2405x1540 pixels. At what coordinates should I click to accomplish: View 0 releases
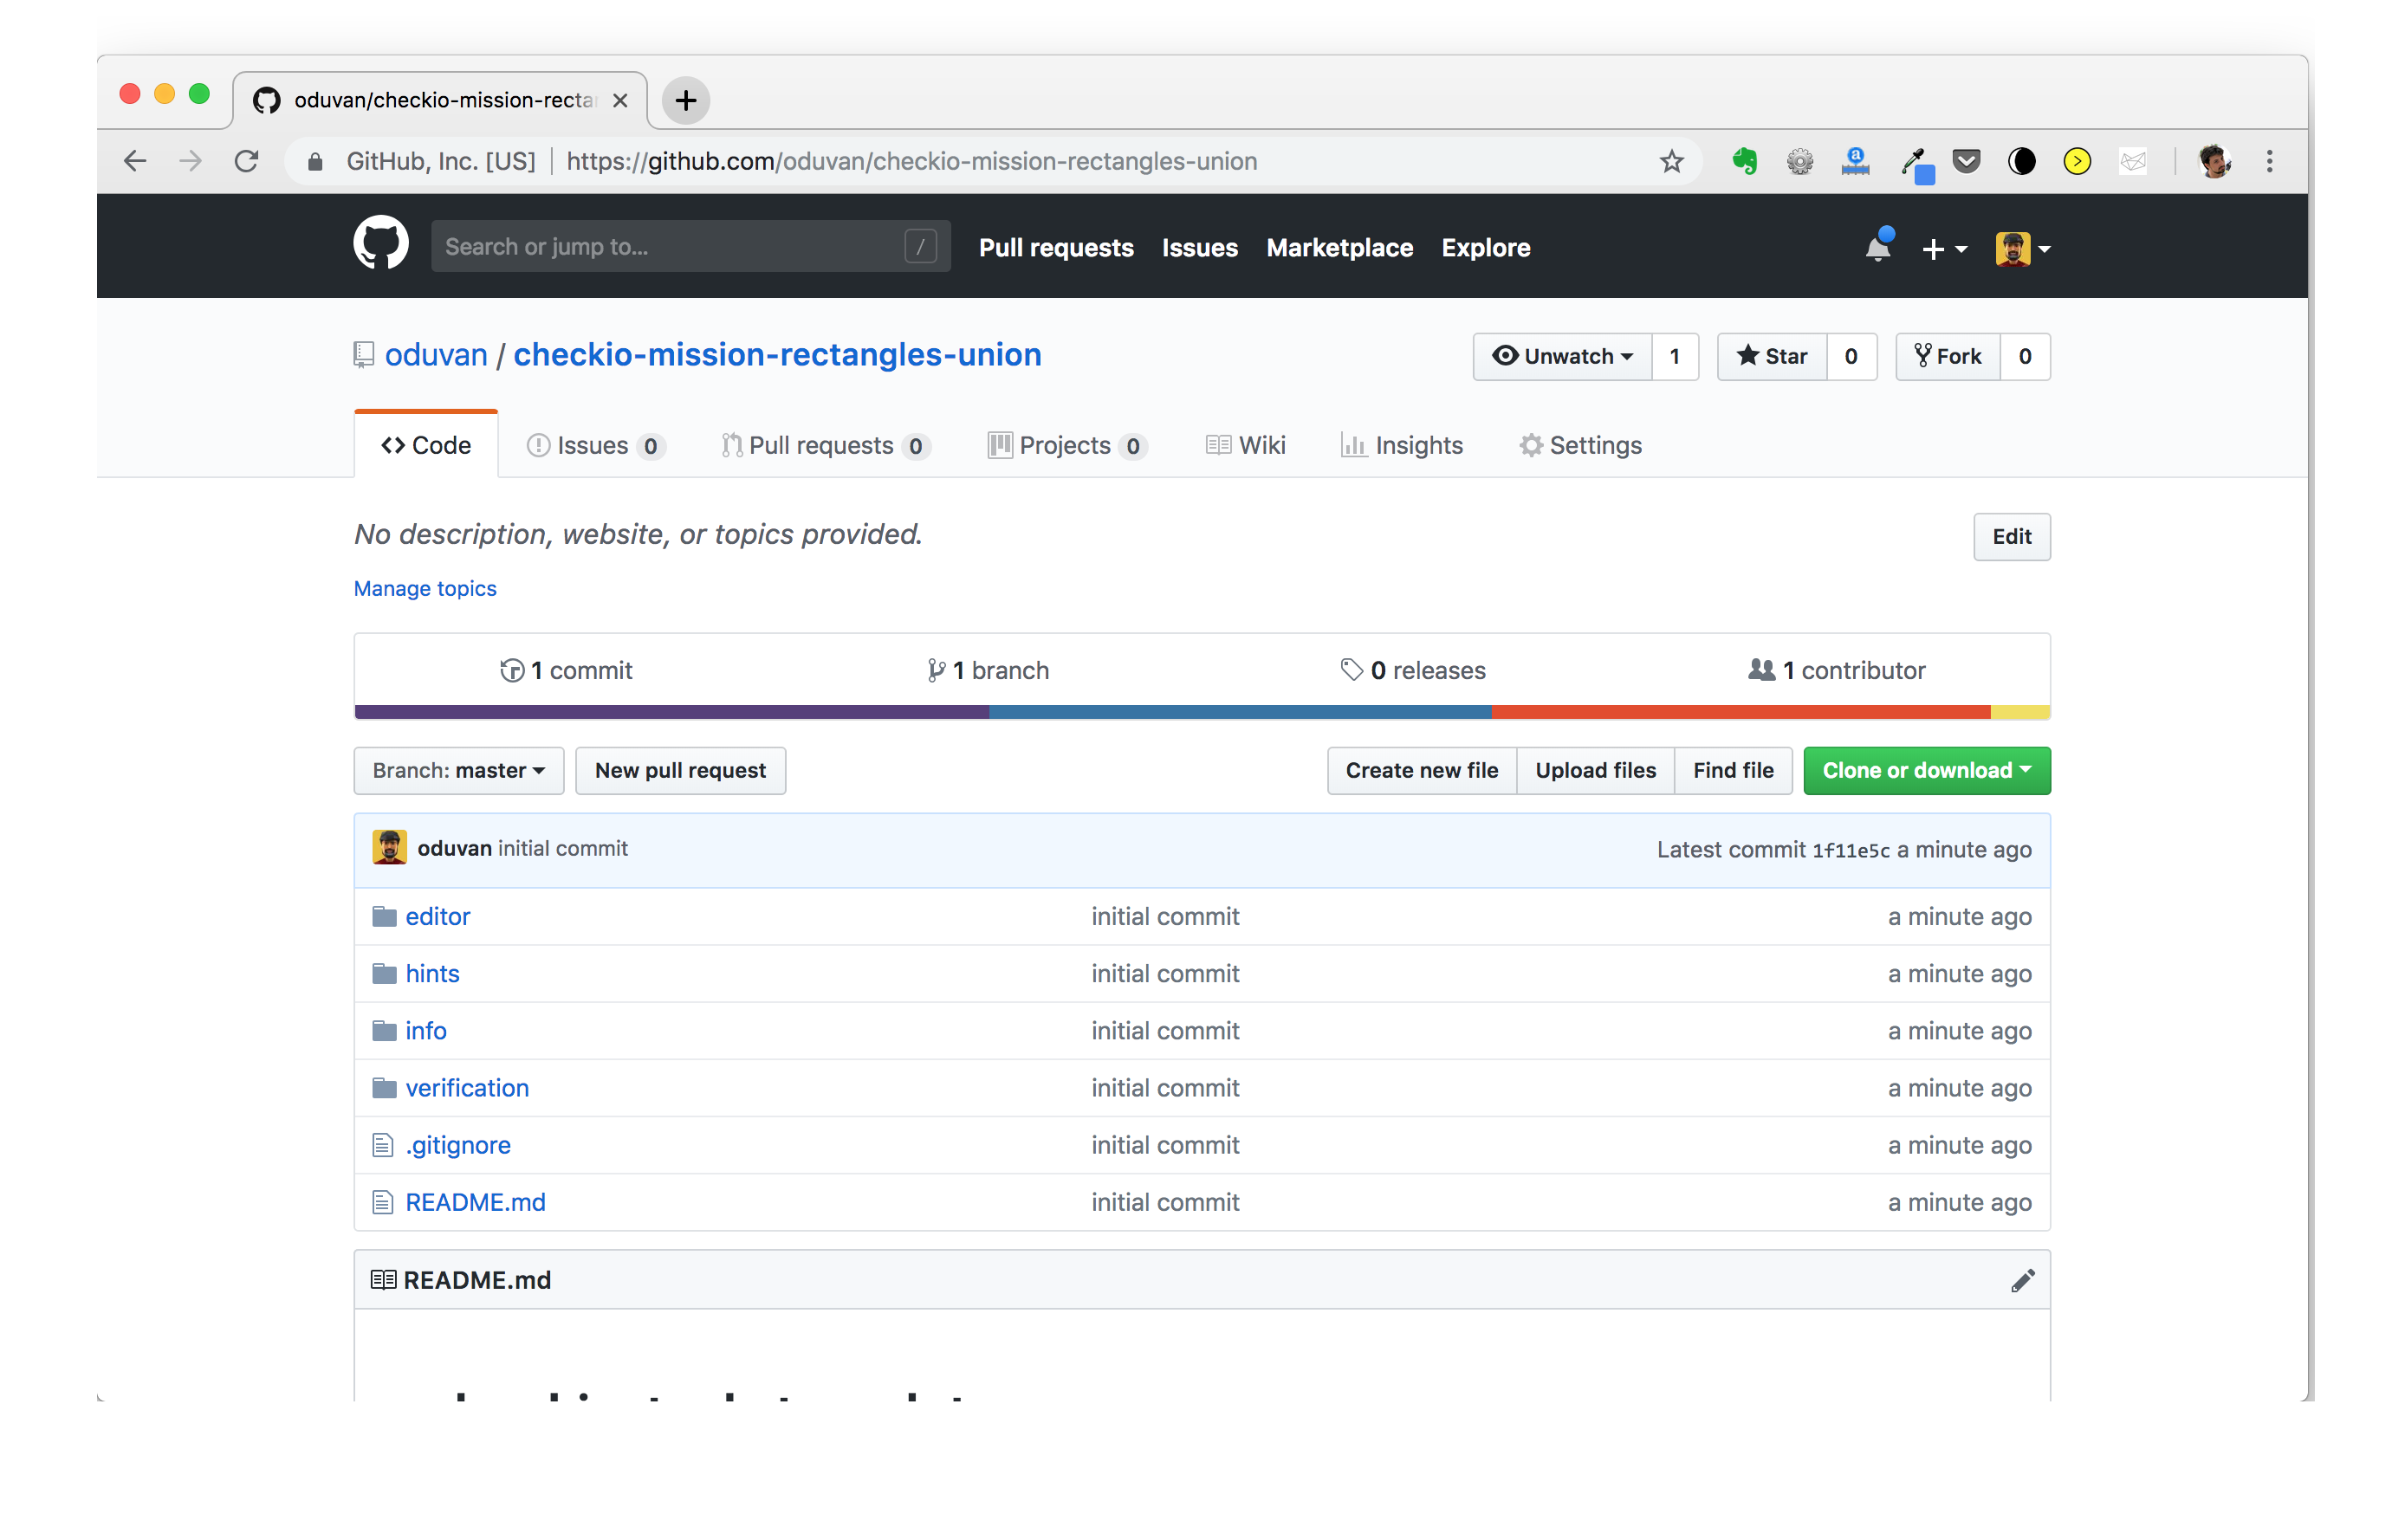pyautogui.click(x=1413, y=670)
